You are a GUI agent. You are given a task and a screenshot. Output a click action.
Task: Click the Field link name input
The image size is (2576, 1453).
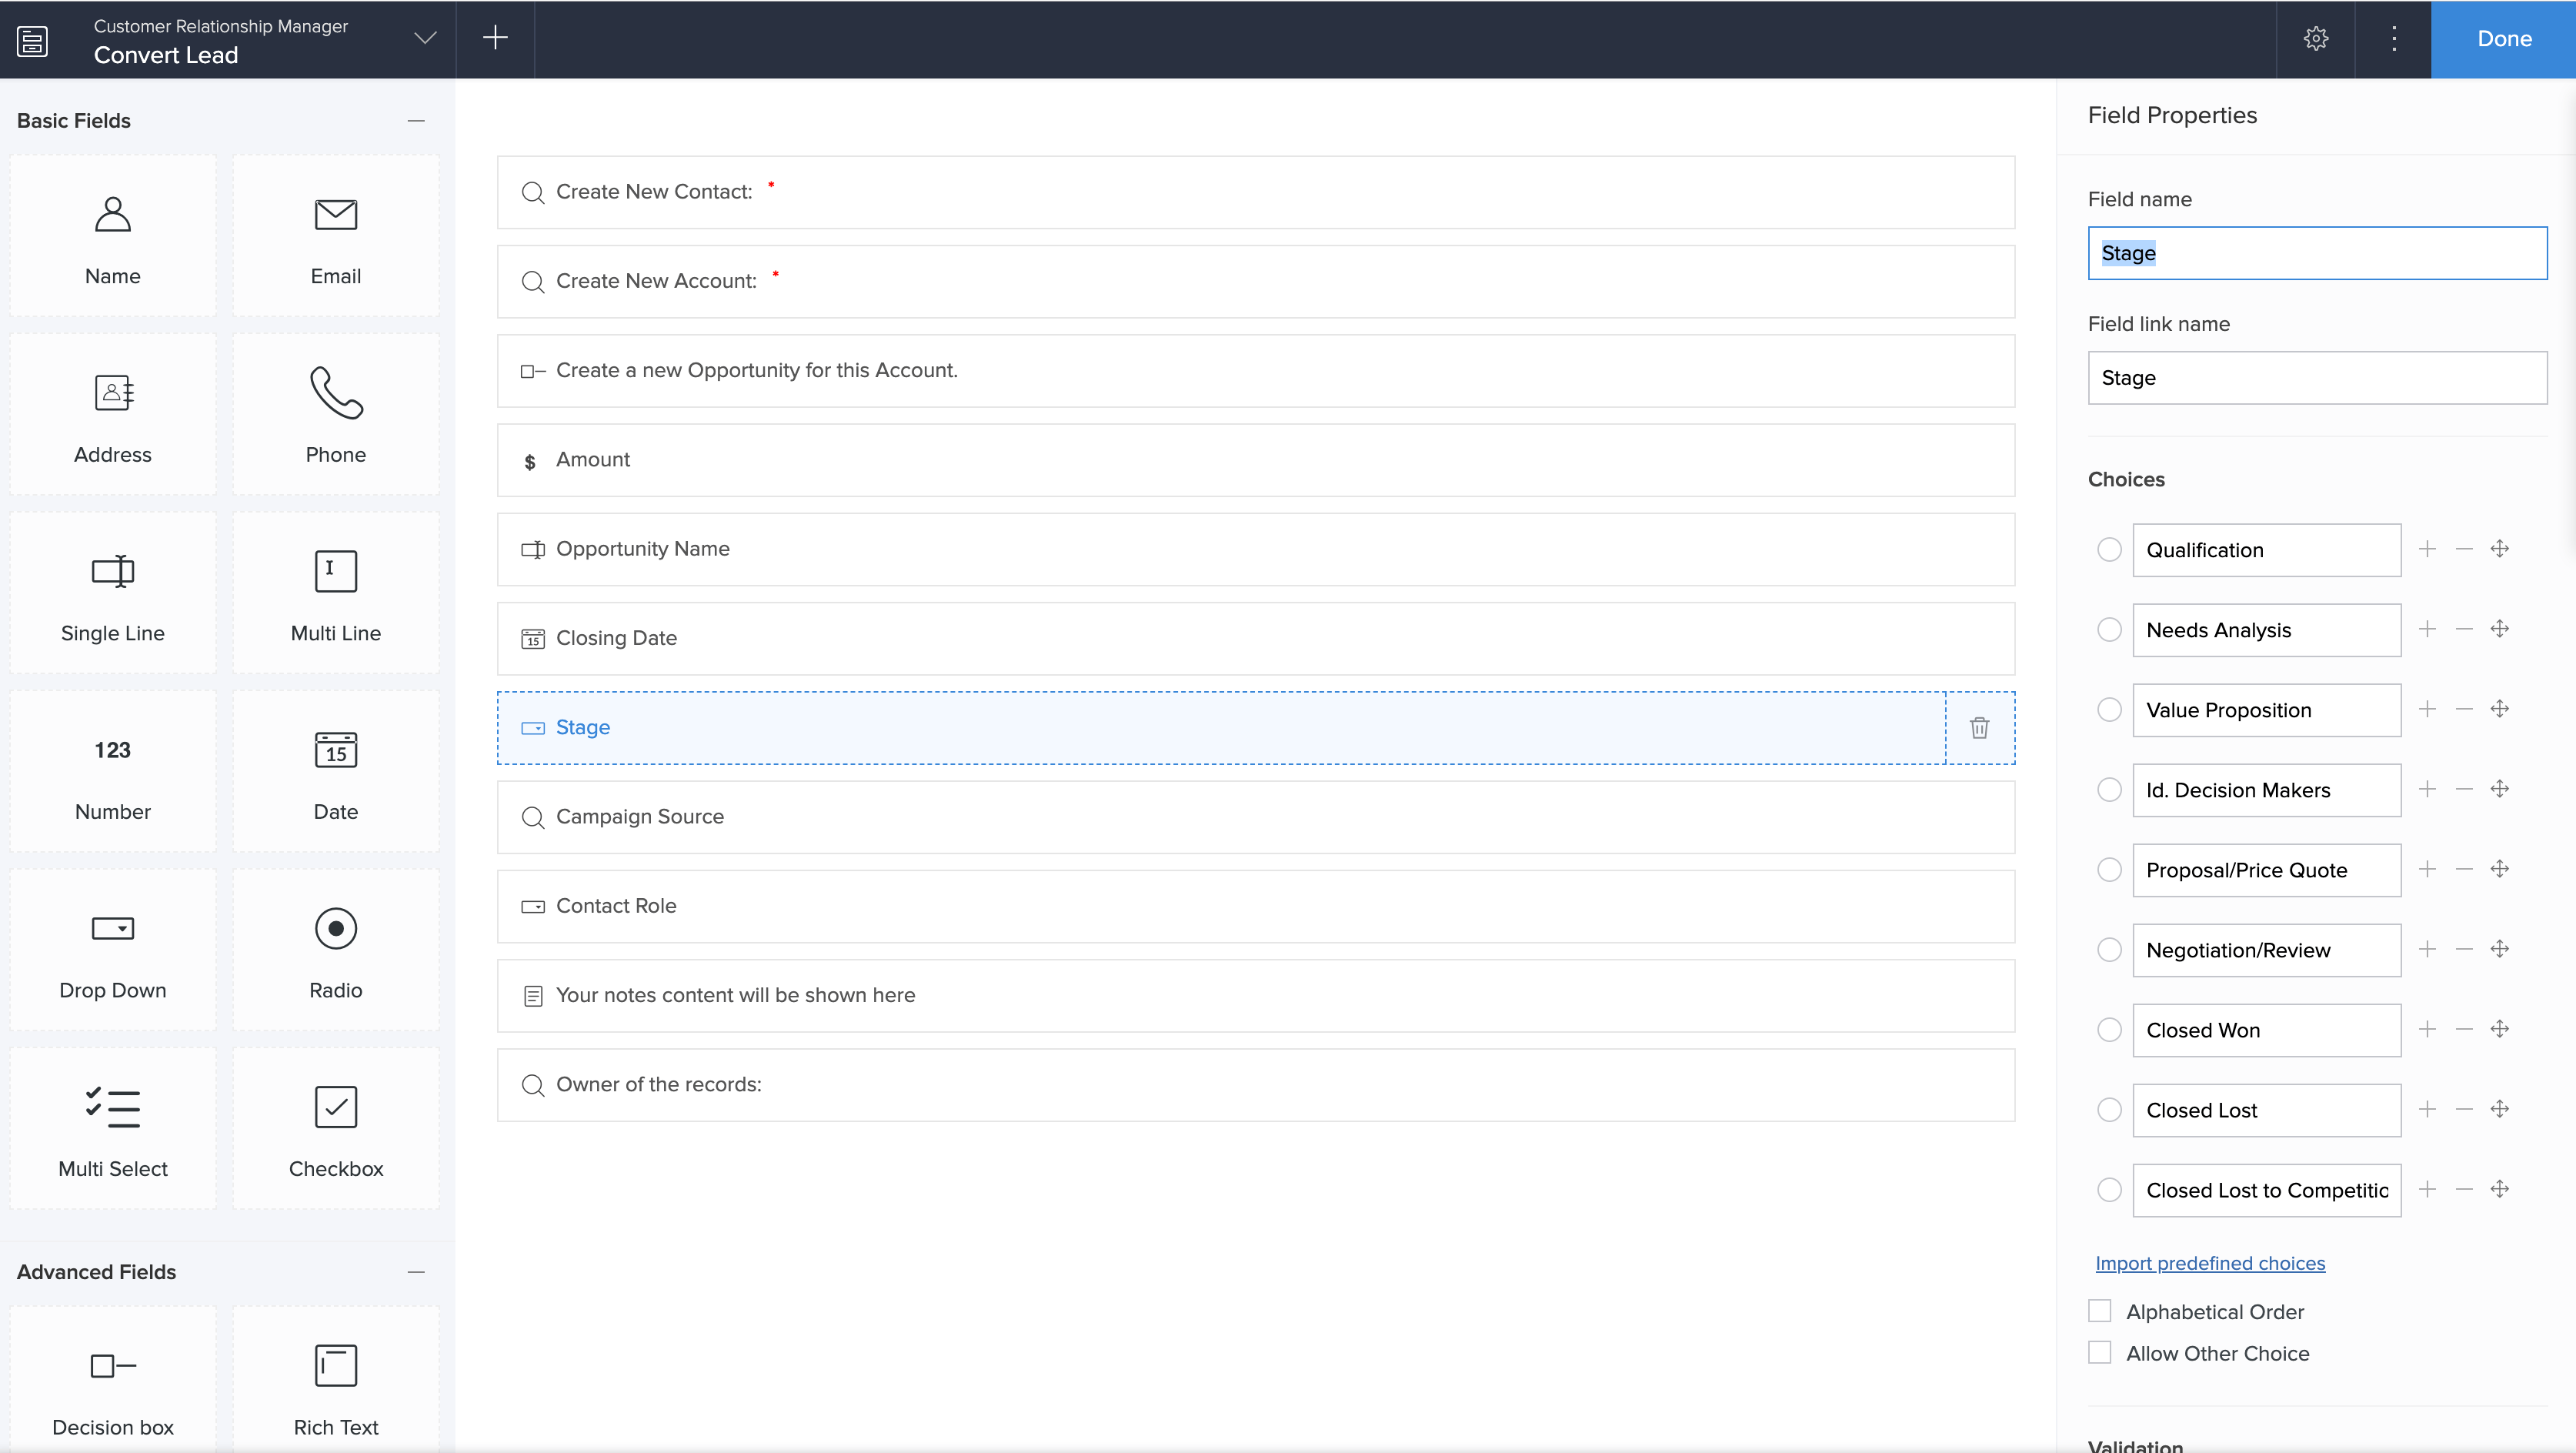pos(2317,378)
